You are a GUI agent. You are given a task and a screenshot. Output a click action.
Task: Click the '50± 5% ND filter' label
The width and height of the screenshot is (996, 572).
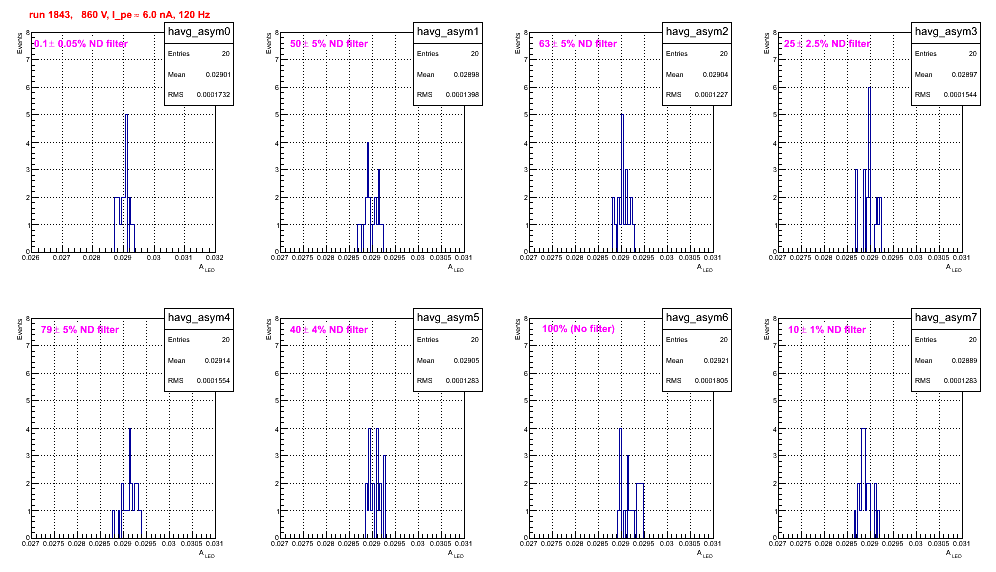[x=329, y=44]
